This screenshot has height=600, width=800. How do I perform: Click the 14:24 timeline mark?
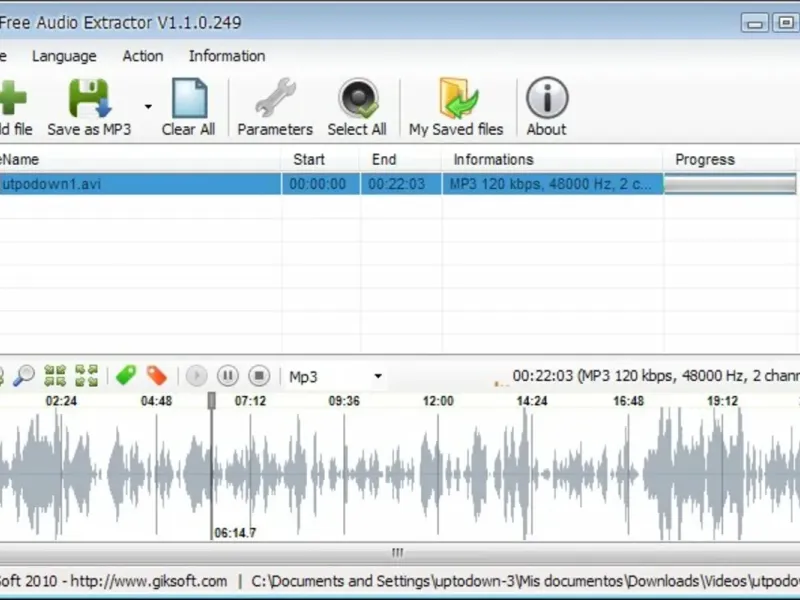pyautogui.click(x=532, y=401)
